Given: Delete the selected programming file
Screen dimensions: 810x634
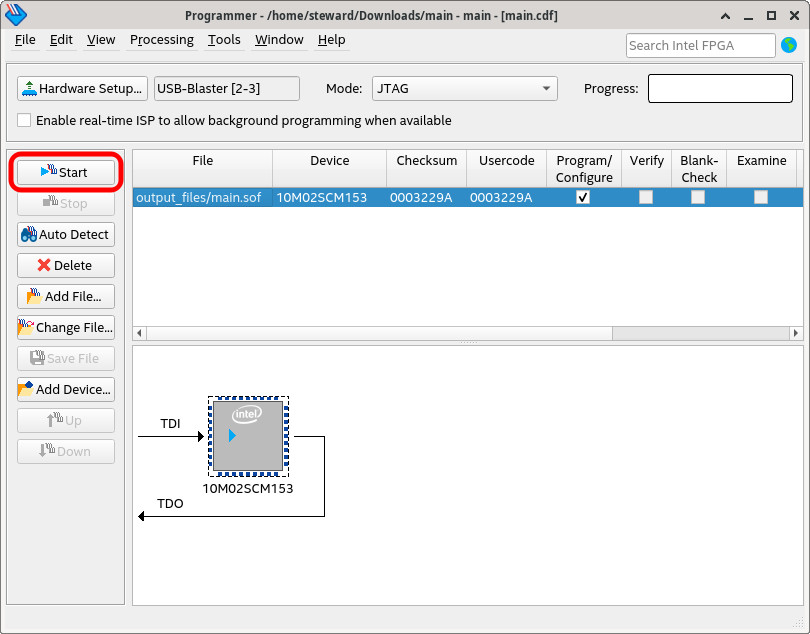Looking at the screenshot, I should pyautogui.click(x=66, y=266).
